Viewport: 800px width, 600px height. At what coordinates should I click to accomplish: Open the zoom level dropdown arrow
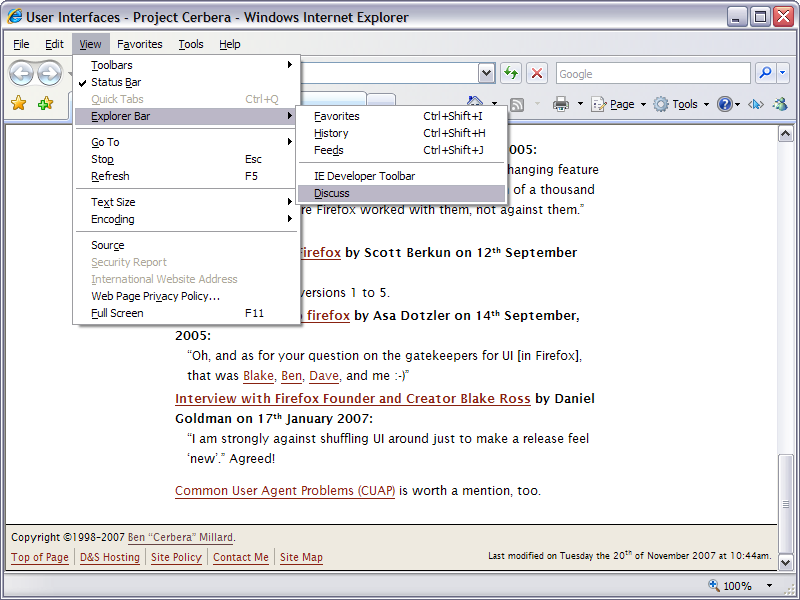pyautogui.click(x=769, y=586)
